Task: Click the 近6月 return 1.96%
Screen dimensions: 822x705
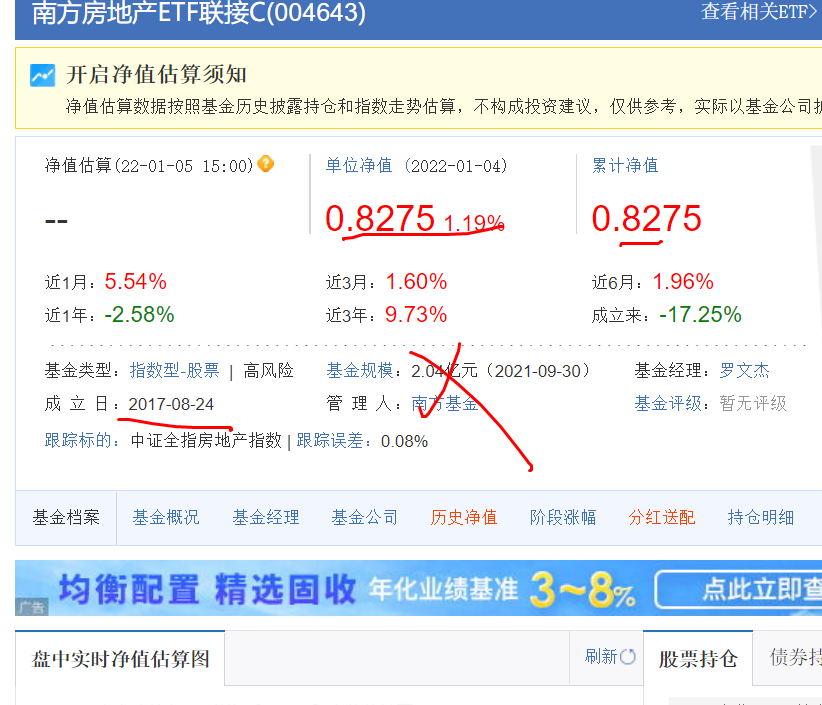Action: click(683, 281)
